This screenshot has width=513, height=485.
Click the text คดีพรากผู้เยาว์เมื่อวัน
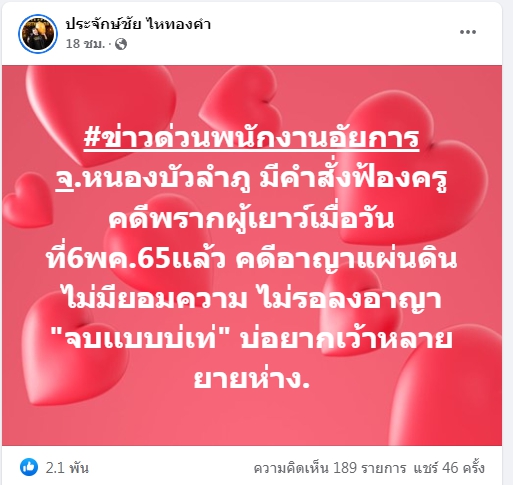251,218
